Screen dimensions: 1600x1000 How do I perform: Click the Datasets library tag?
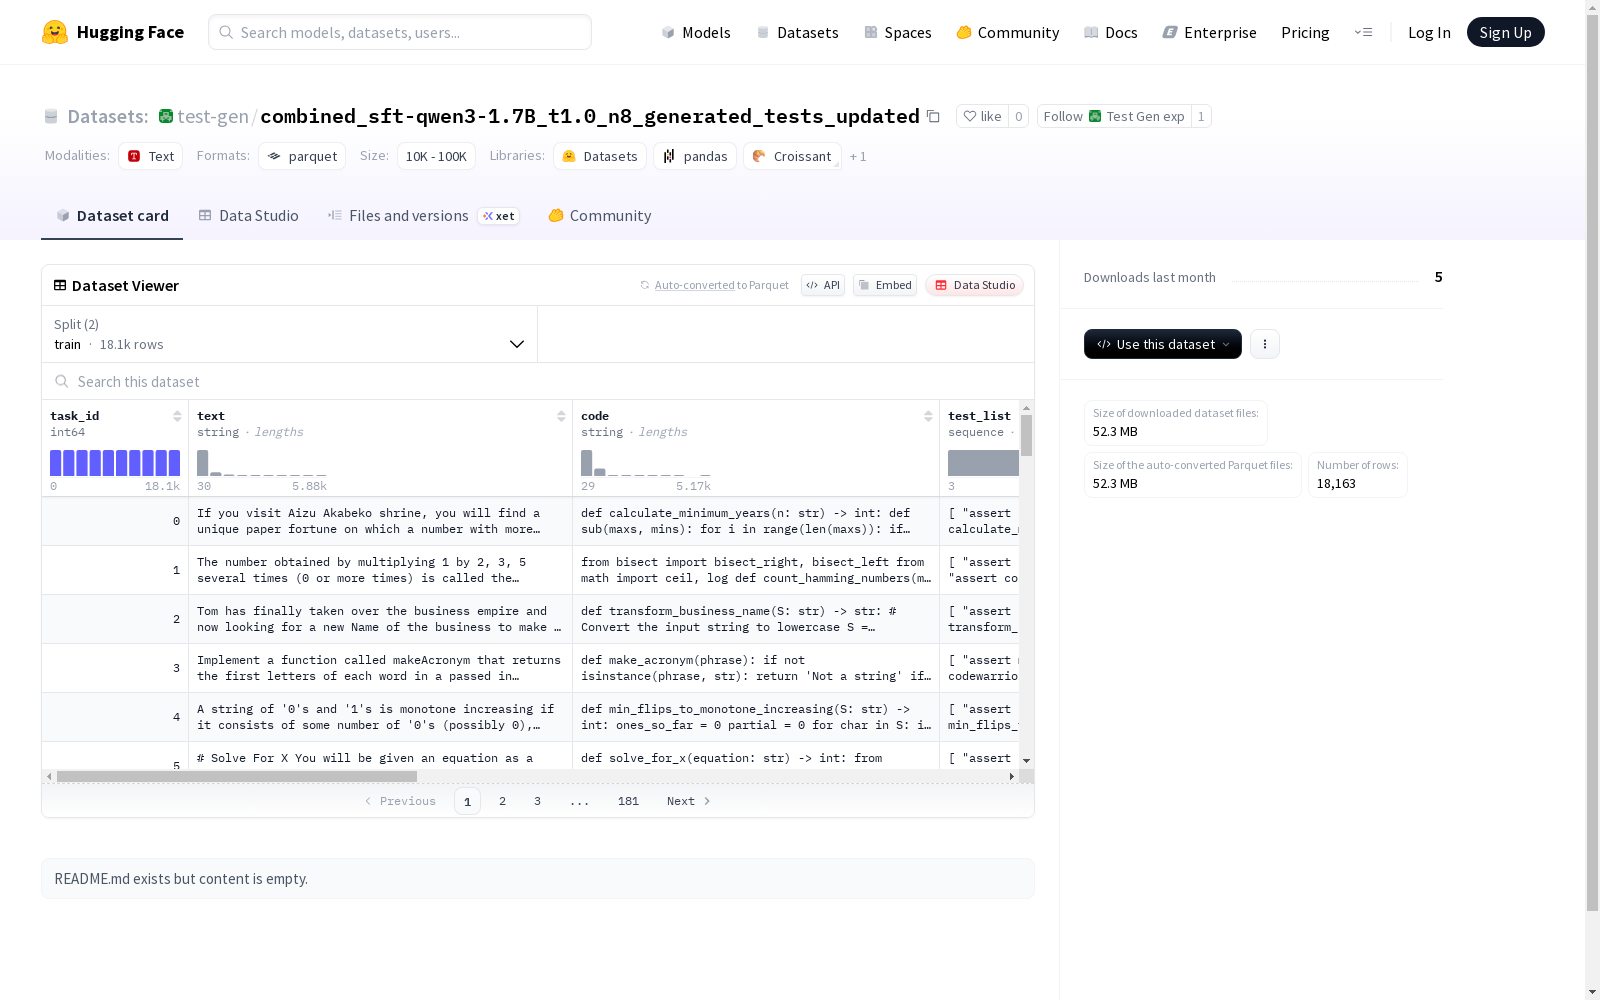(600, 156)
